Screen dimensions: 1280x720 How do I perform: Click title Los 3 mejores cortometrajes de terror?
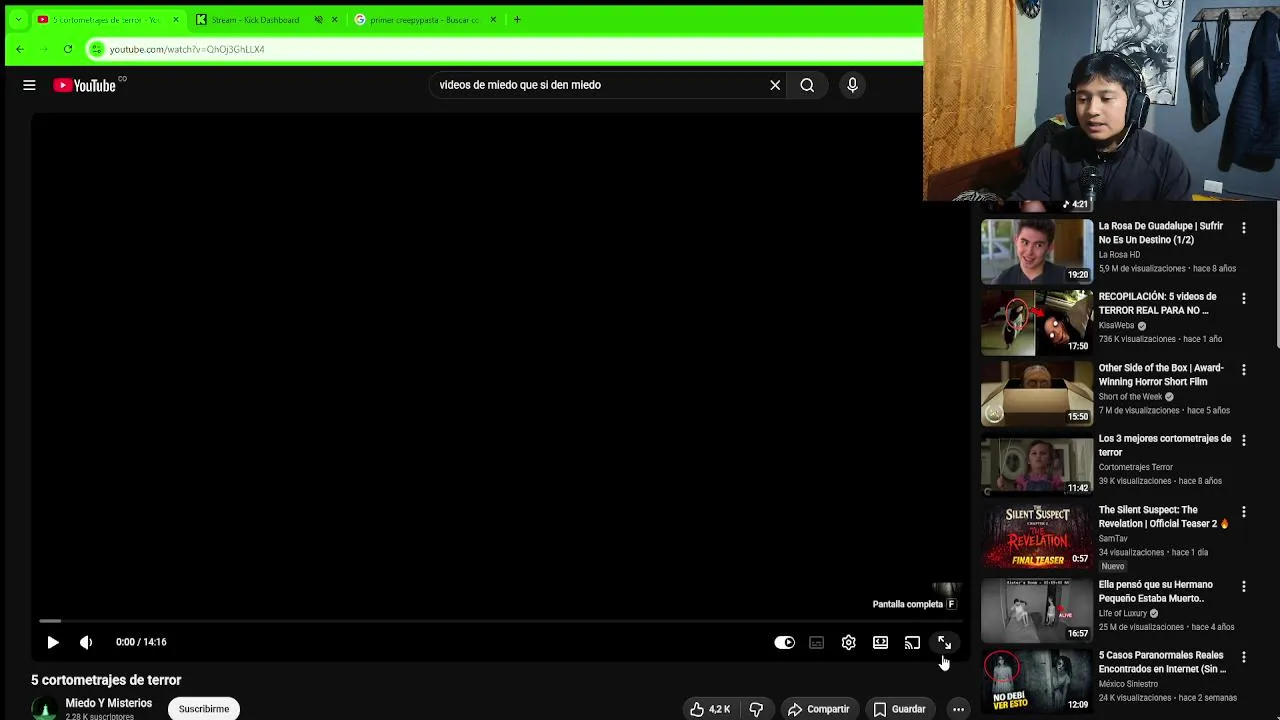1165,446
